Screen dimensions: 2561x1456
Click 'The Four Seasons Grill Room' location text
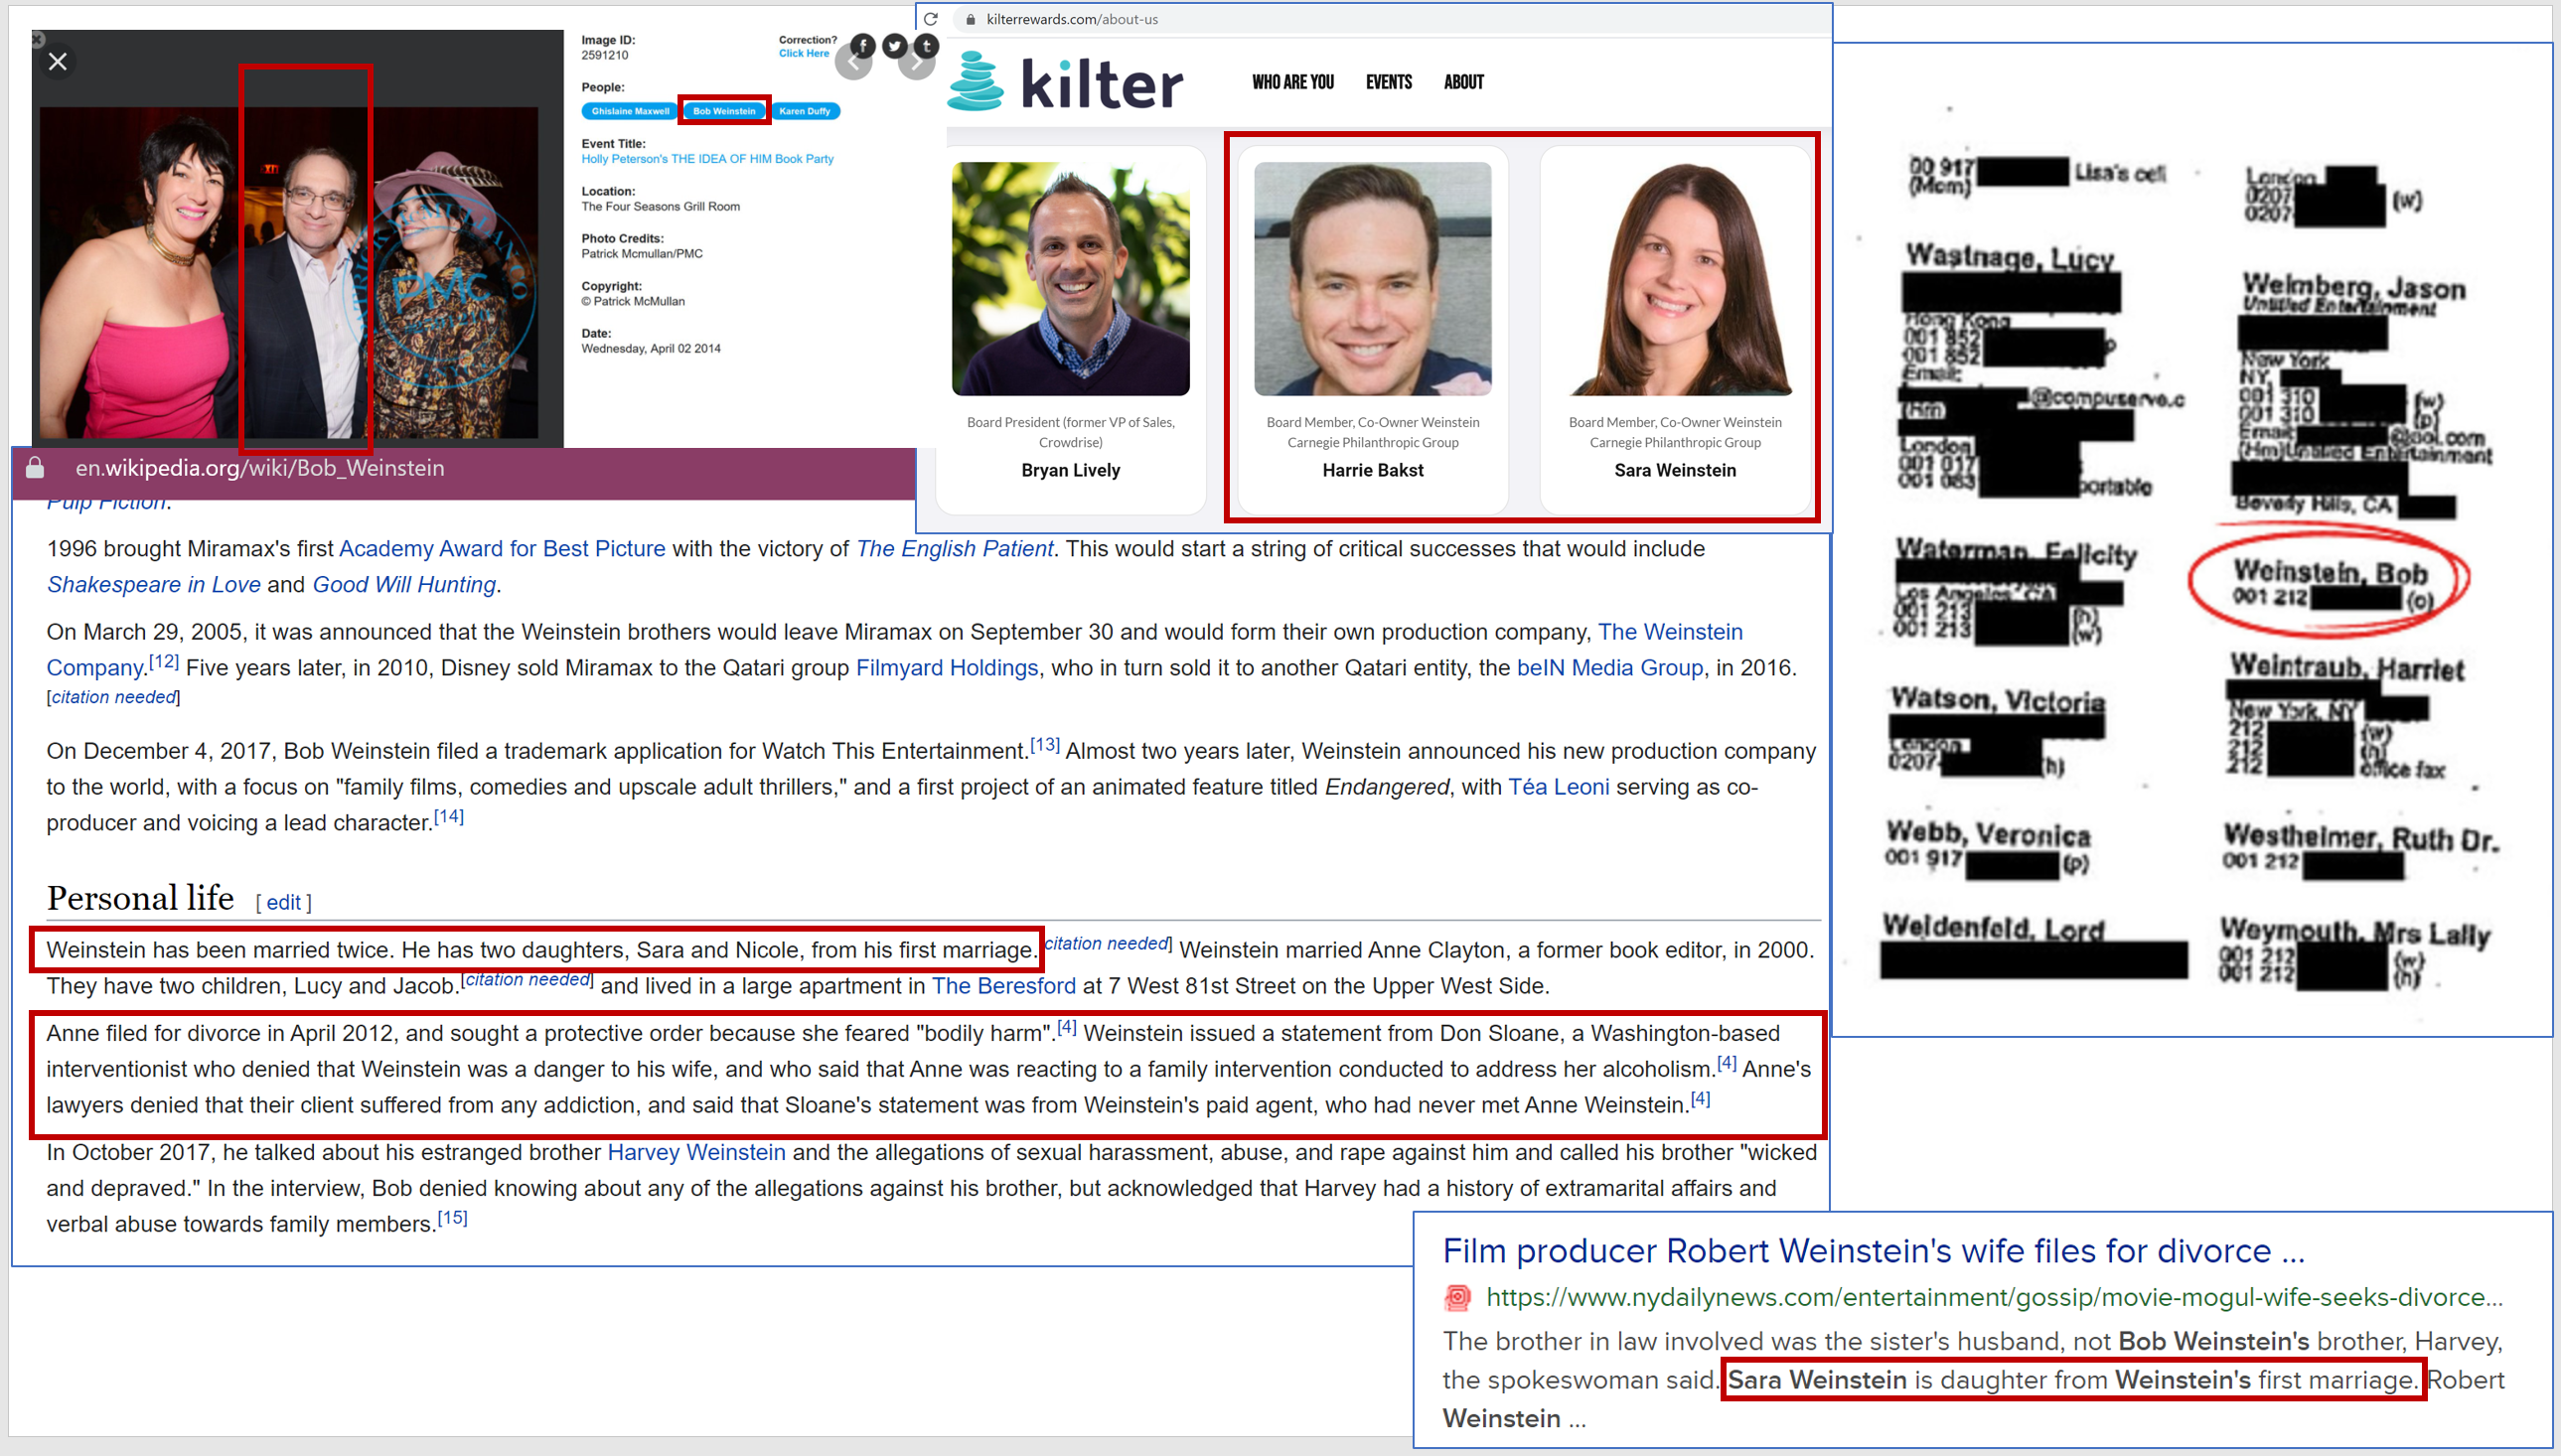point(661,207)
